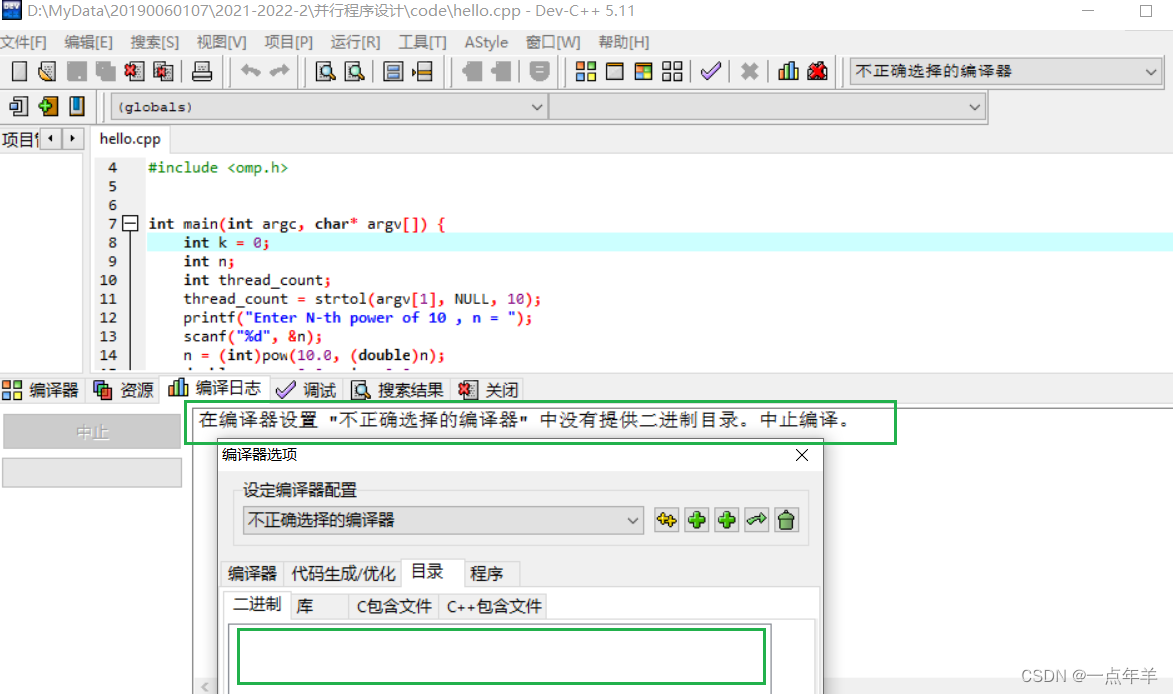This screenshot has width=1173, height=694.
Task: Click inside the binary directory input box
Action: 499,656
